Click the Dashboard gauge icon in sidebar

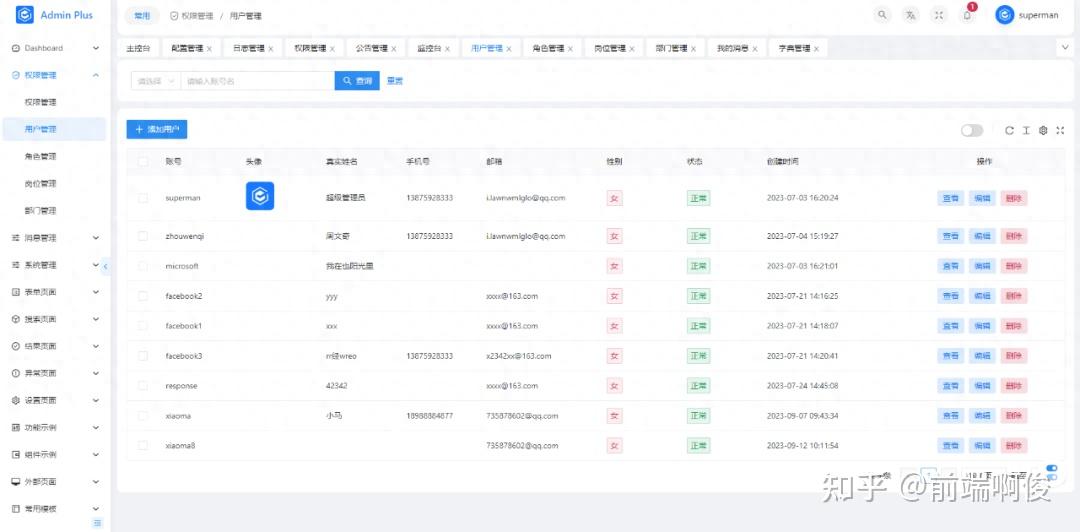pos(16,48)
